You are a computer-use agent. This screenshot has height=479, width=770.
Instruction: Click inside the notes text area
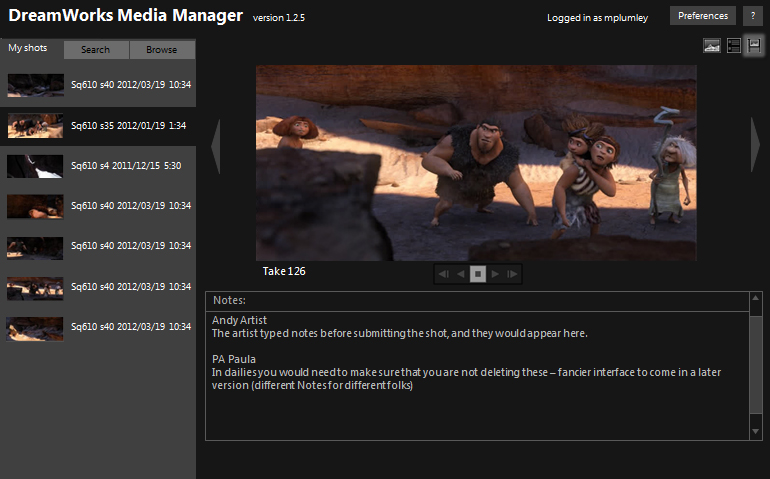click(x=477, y=376)
